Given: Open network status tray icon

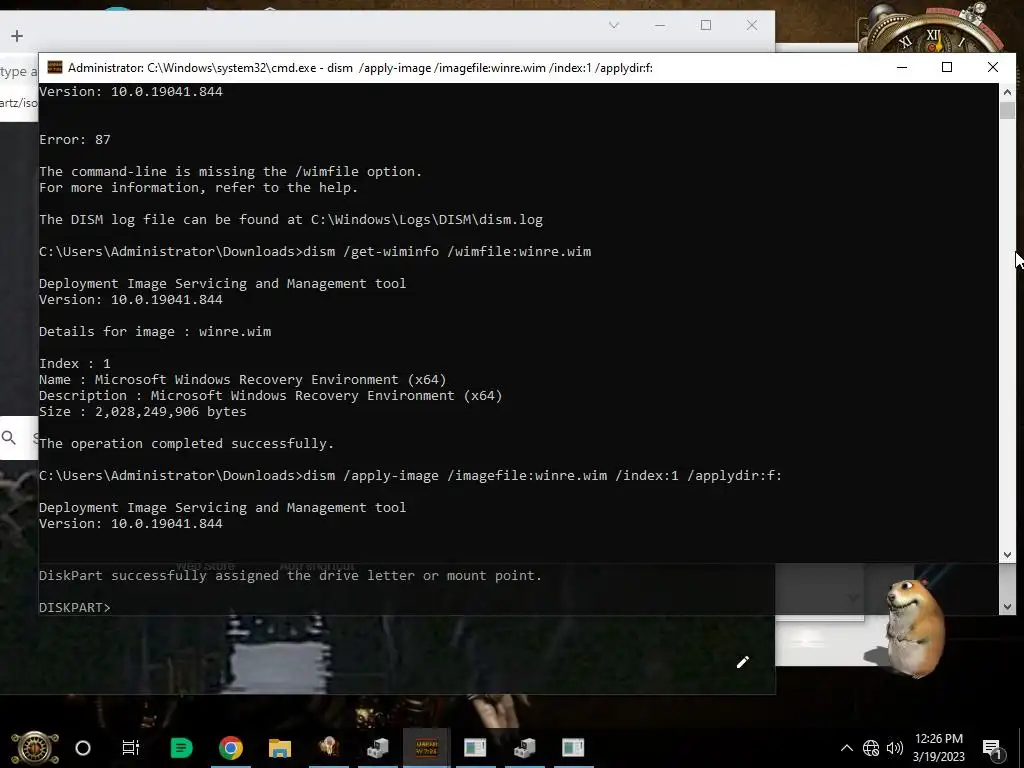Looking at the screenshot, I should 871,748.
